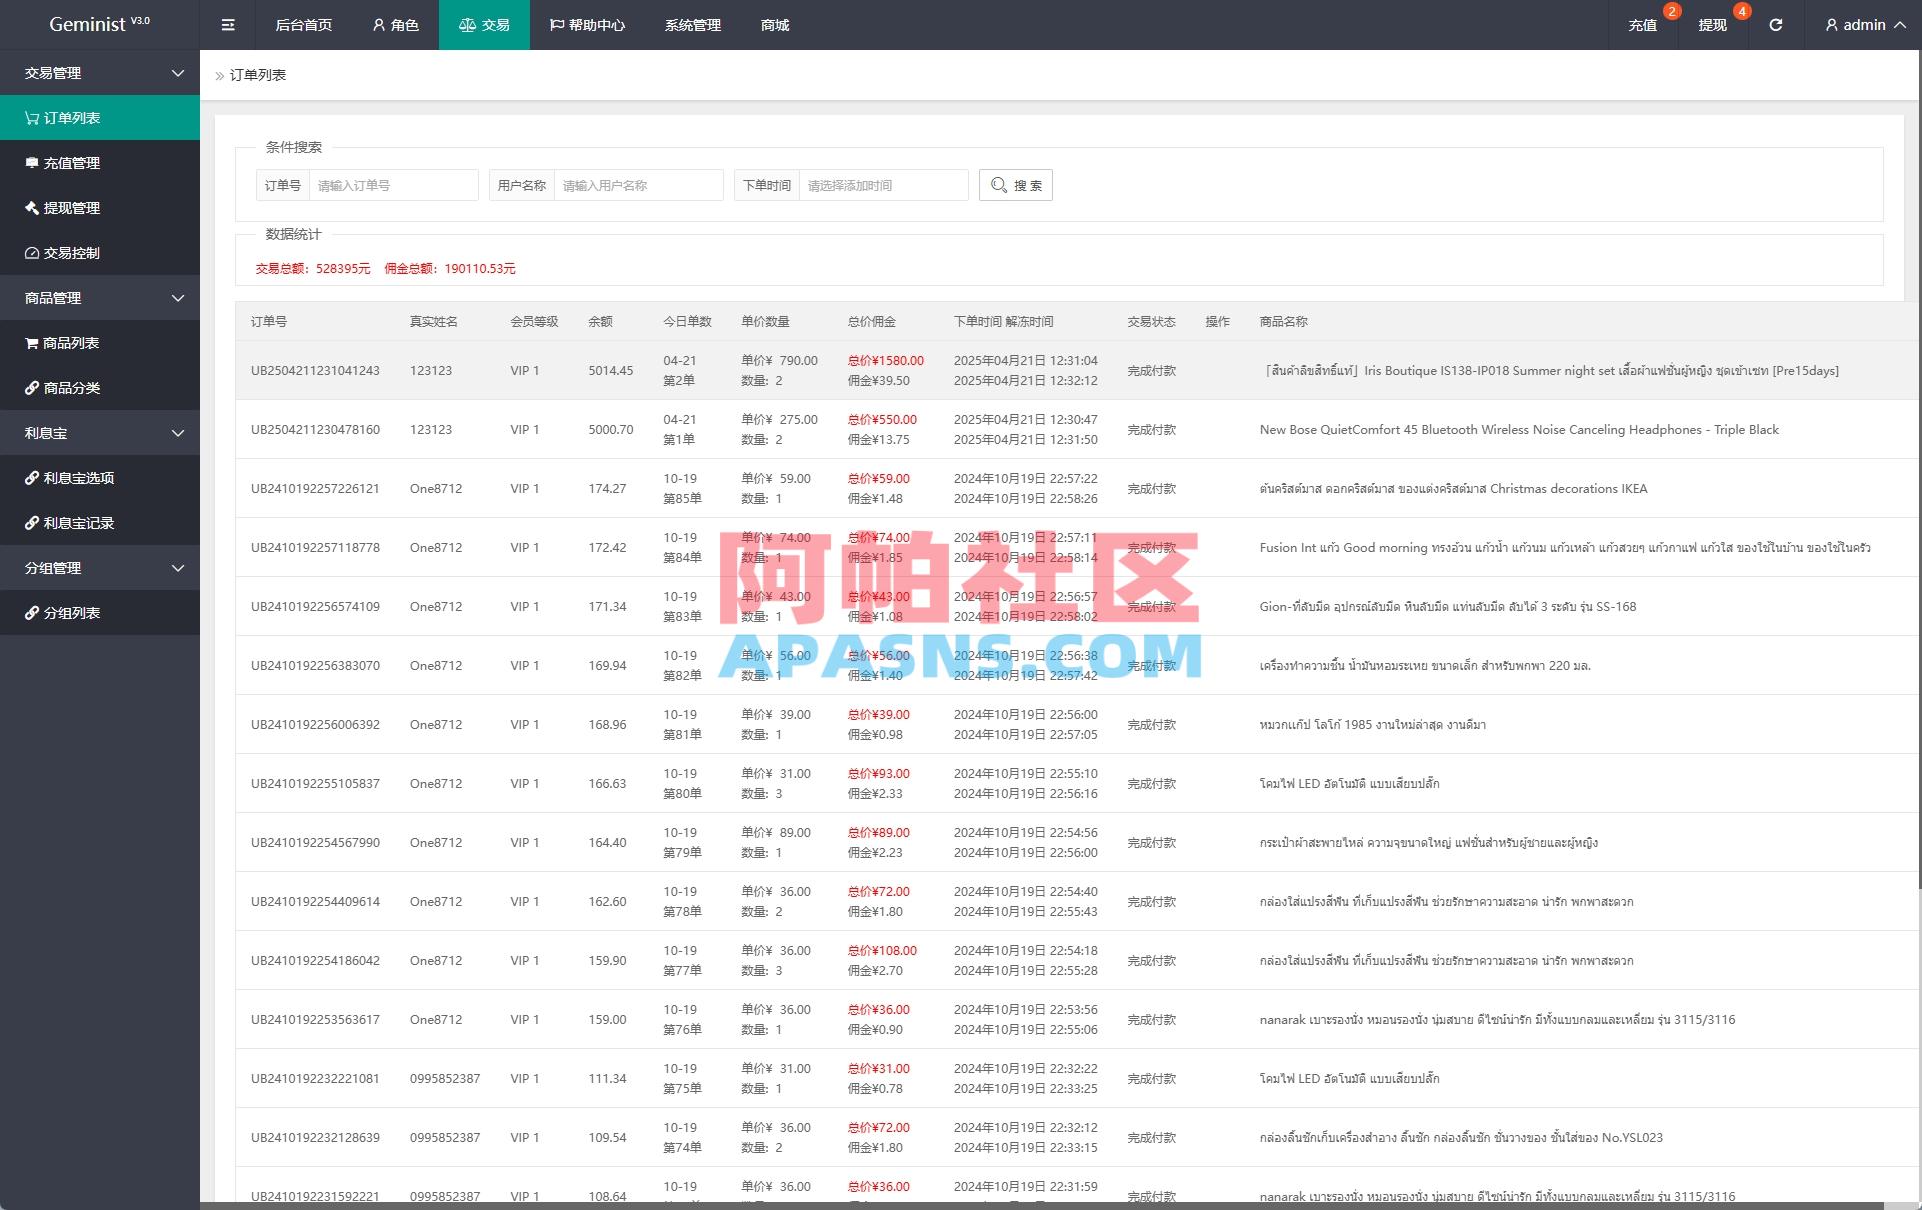
Task: Open 提现 notifications showing badge 4
Action: pyautogui.click(x=1712, y=25)
